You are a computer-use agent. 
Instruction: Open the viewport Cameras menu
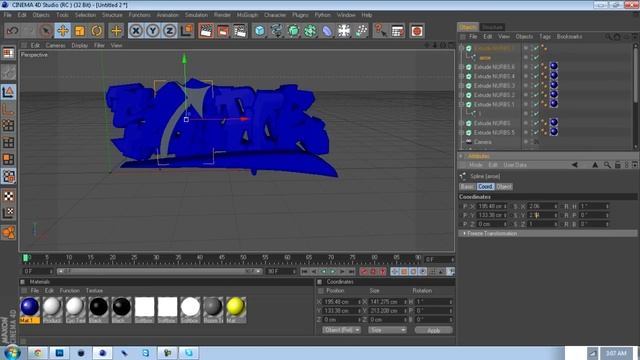(56, 45)
